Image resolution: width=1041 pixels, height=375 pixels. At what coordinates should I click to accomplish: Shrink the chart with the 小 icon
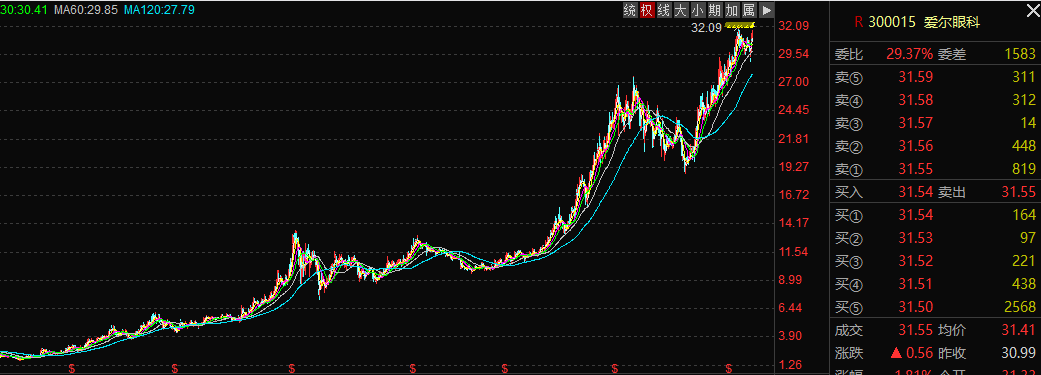coord(698,10)
